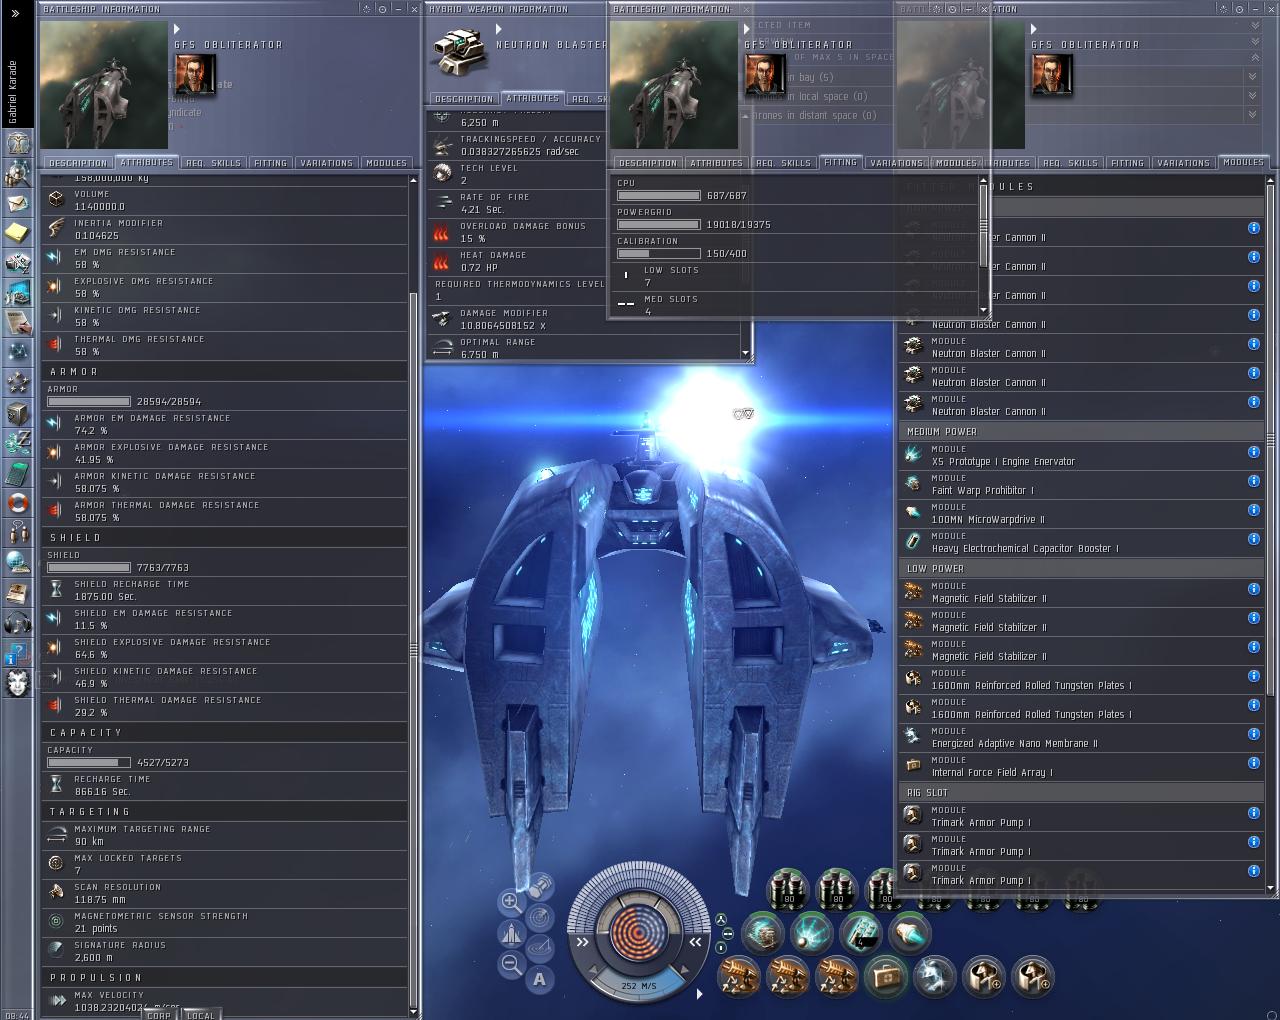The height and width of the screenshot is (1020, 1280).
Task: Activate the lightning-bolt armor membrane module
Action: [x=935, y=978]
